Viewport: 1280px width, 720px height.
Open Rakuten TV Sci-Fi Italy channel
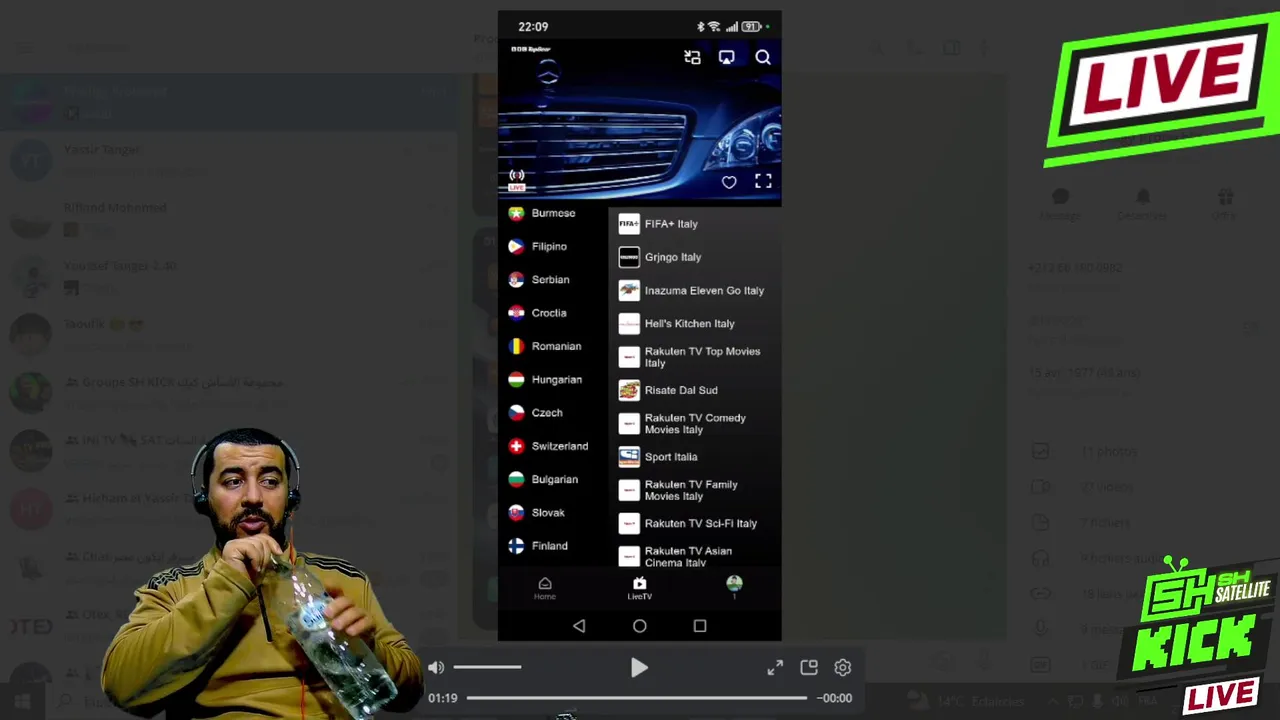tap(694, 523)
